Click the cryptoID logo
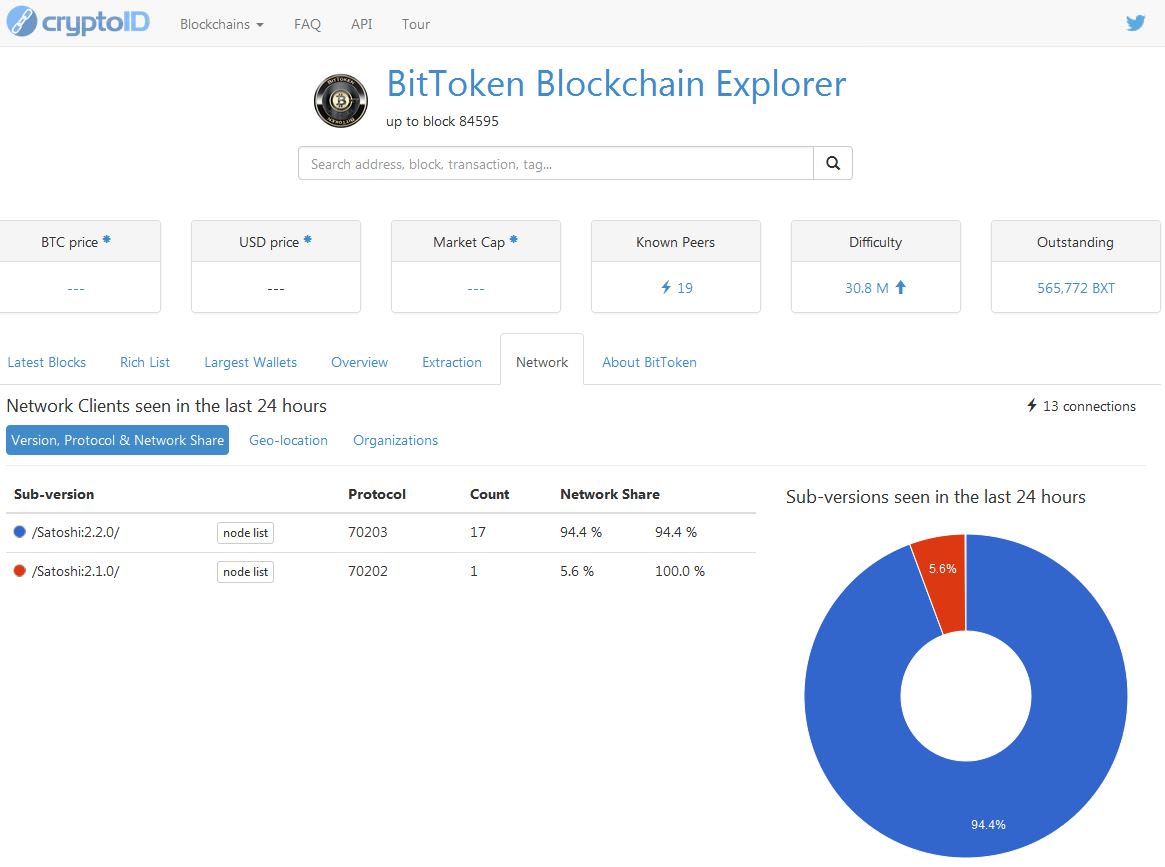 pos(78,22)
